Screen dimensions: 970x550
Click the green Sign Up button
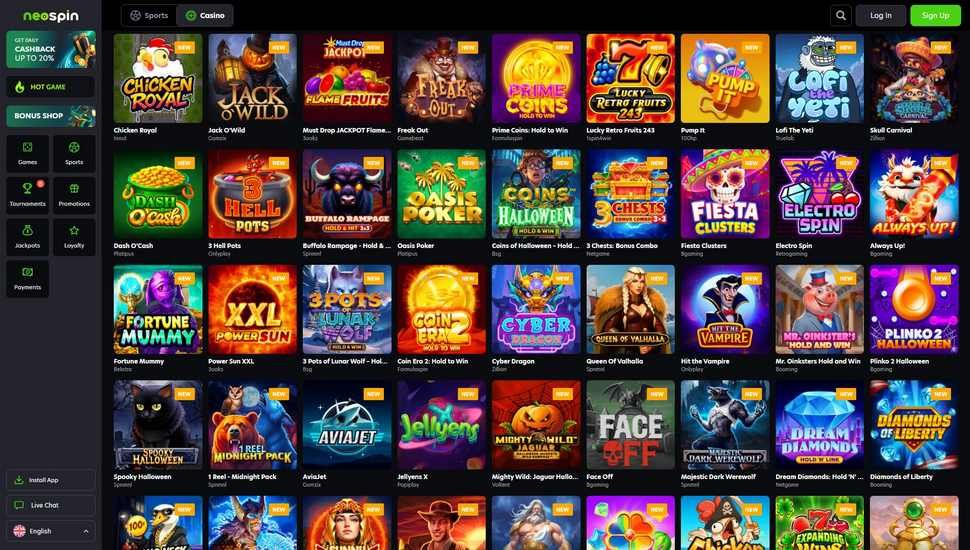pyautogui.click(x=935, y=15)
